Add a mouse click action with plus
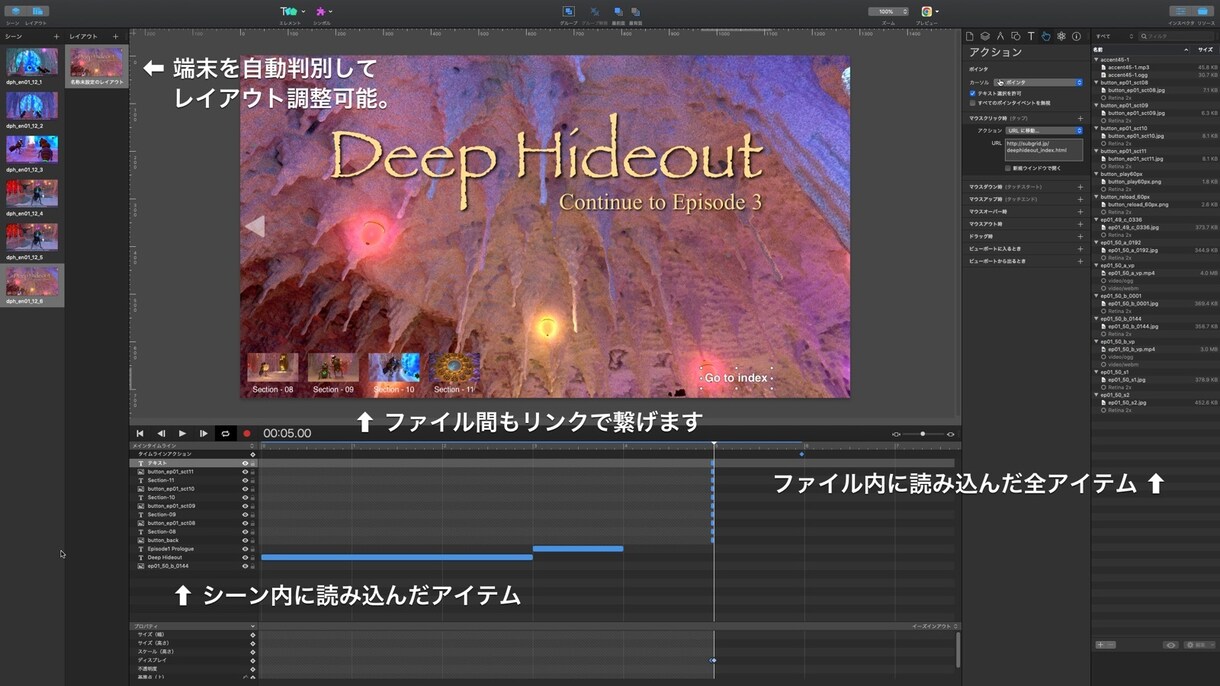 [x=1080, y=118]
